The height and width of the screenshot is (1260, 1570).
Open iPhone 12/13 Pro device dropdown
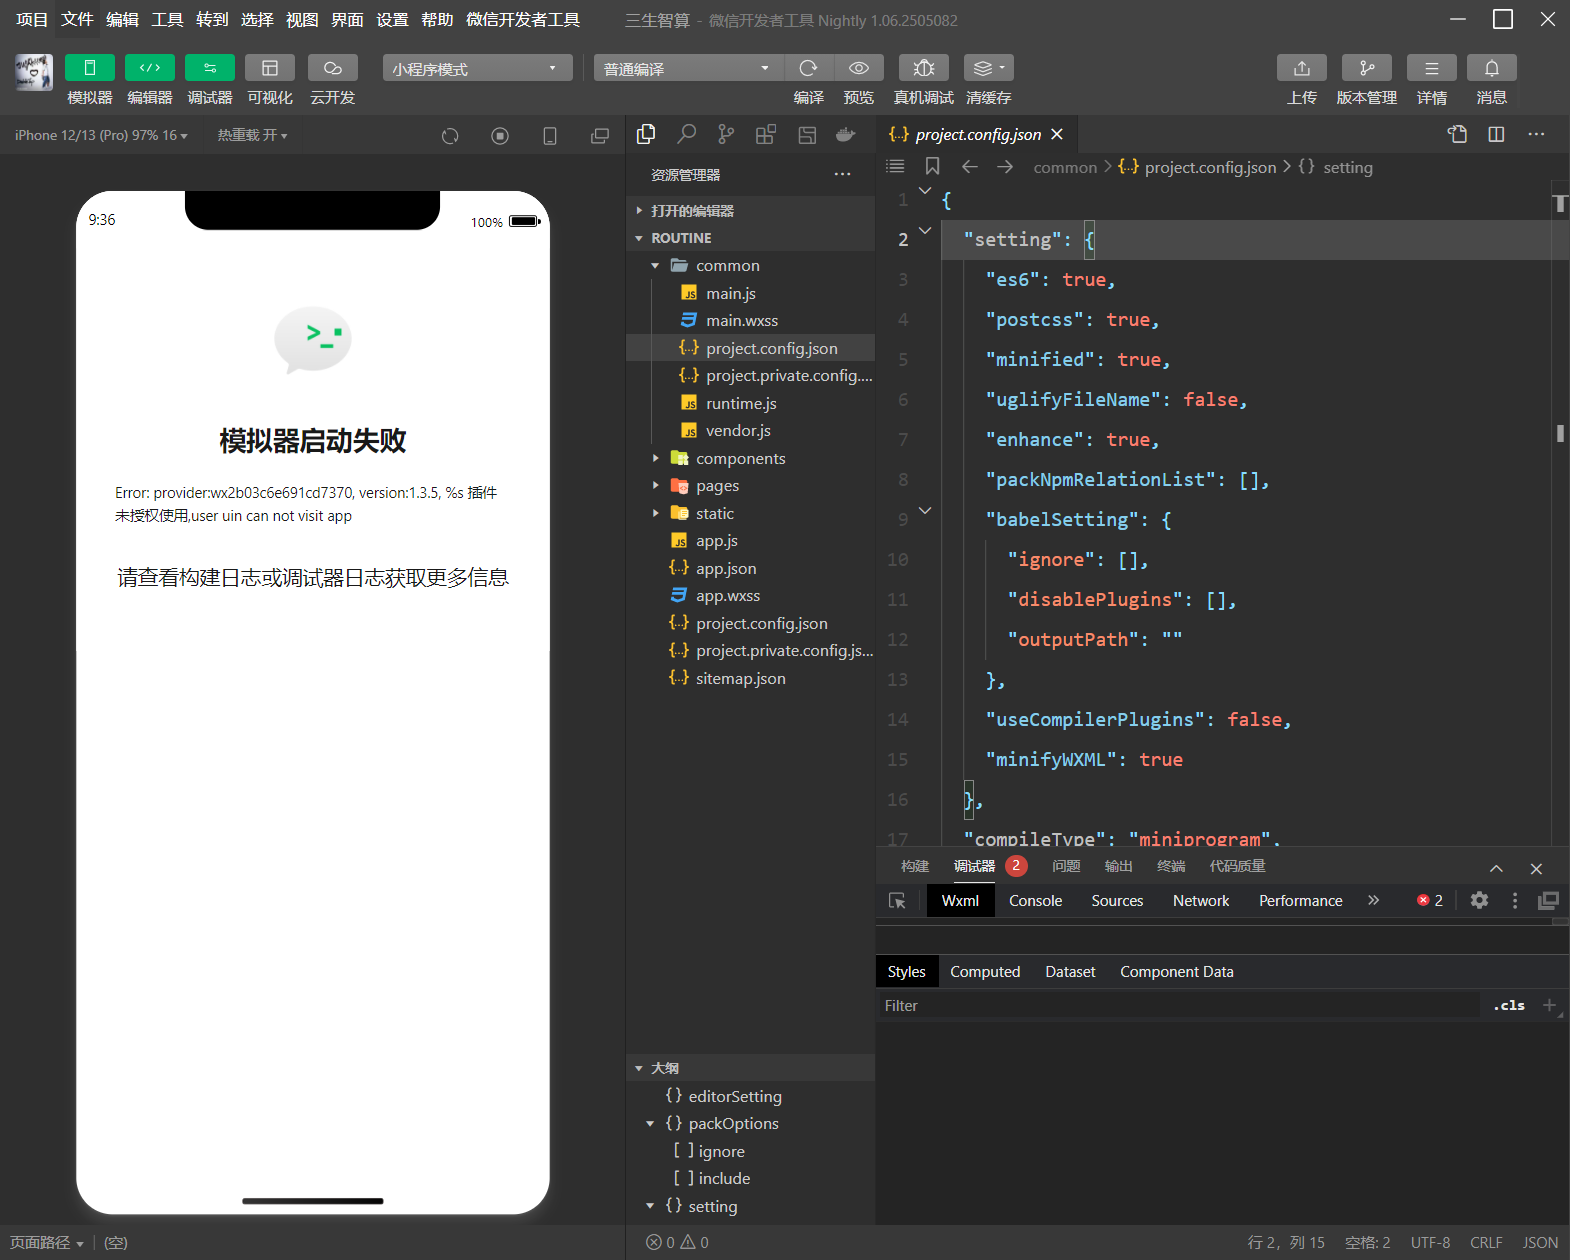[x=101, y=135]
